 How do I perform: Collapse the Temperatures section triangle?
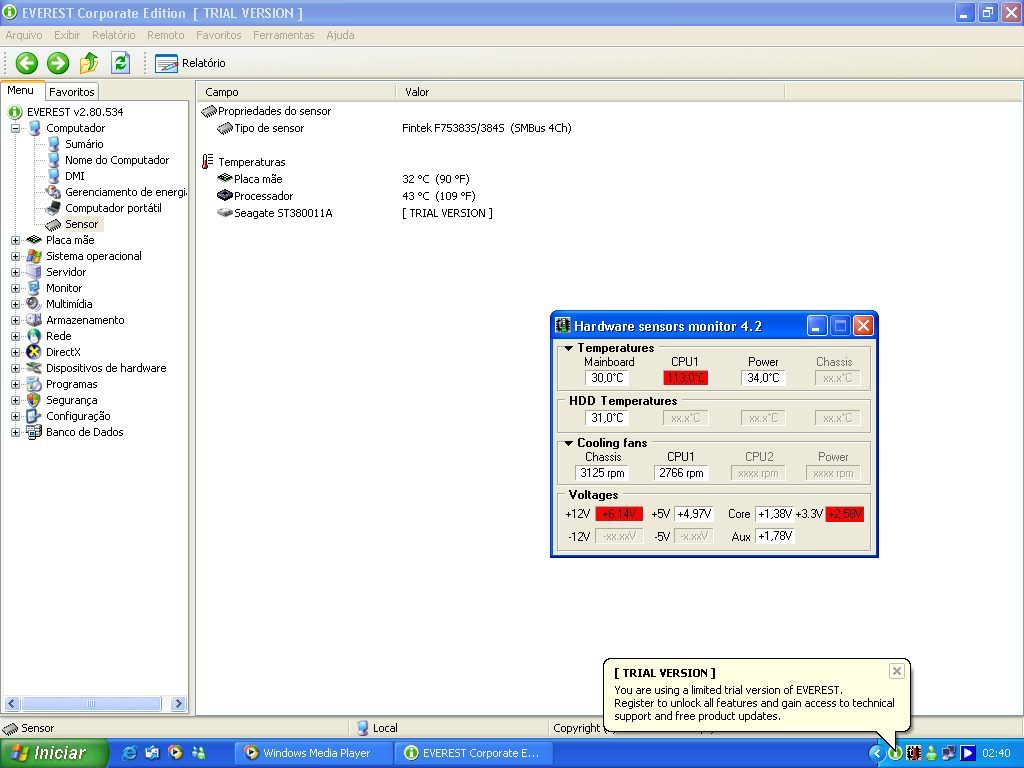point(568,348)
